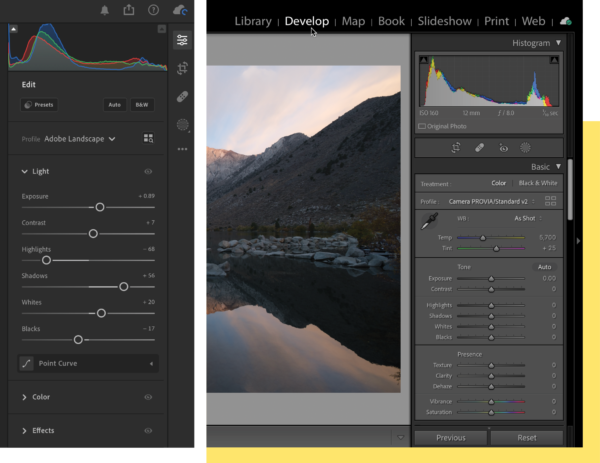Open the Adobe Landscape profile dropdown
600x463 pixels.
(80, 139)
